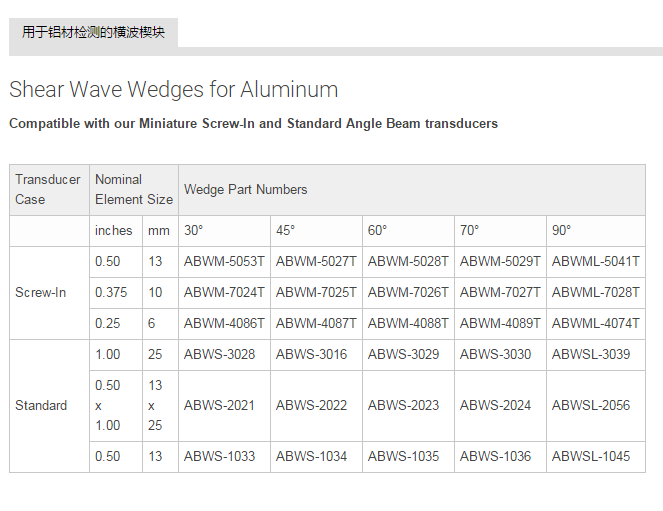Viewport: 663px width, 511px height.
Task: Click the 70° angle column header
Action: coord(470,231)
